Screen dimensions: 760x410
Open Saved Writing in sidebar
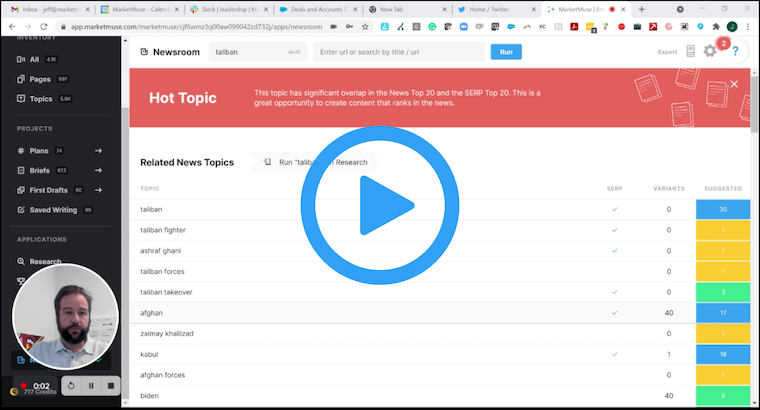[54, 210]
